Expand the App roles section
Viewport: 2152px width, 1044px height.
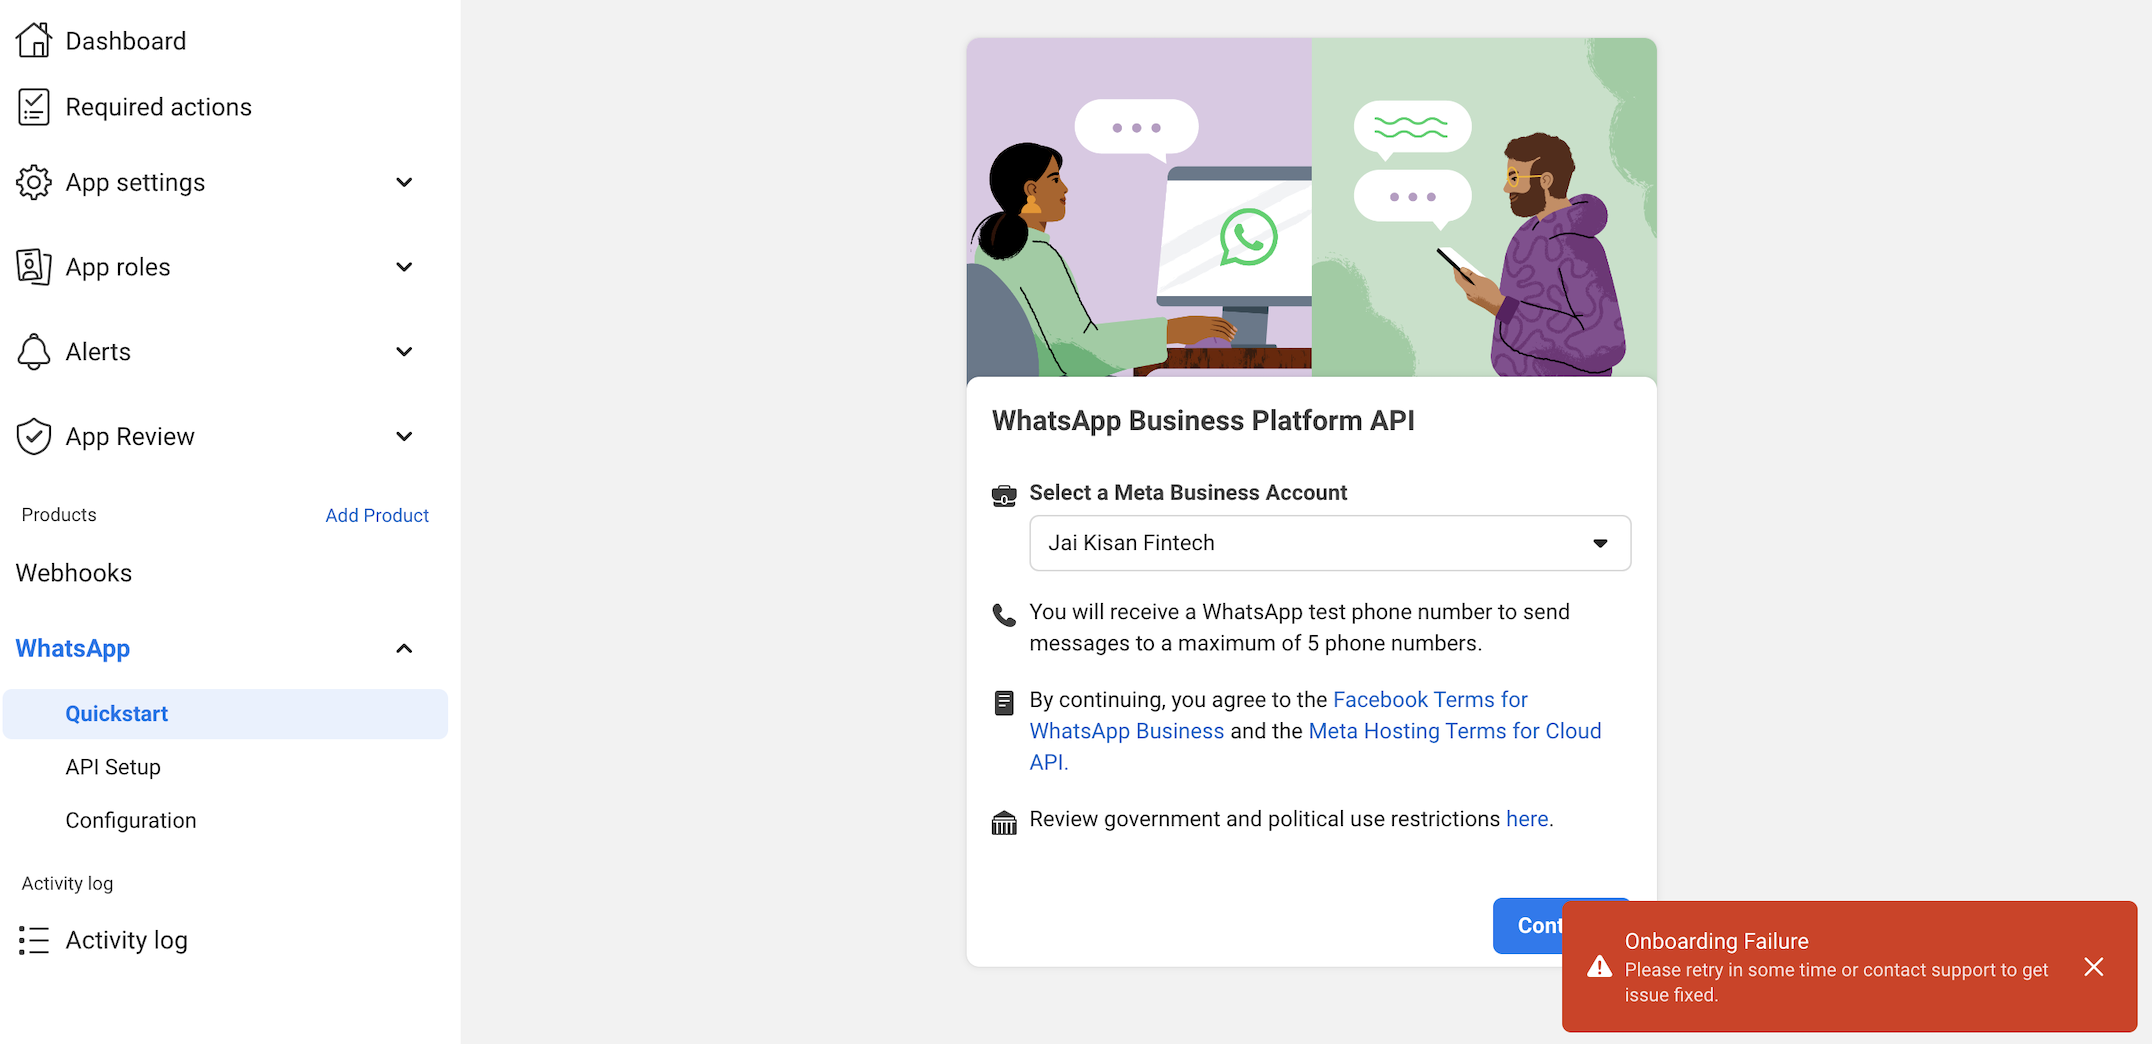click(x=404, y=267)
